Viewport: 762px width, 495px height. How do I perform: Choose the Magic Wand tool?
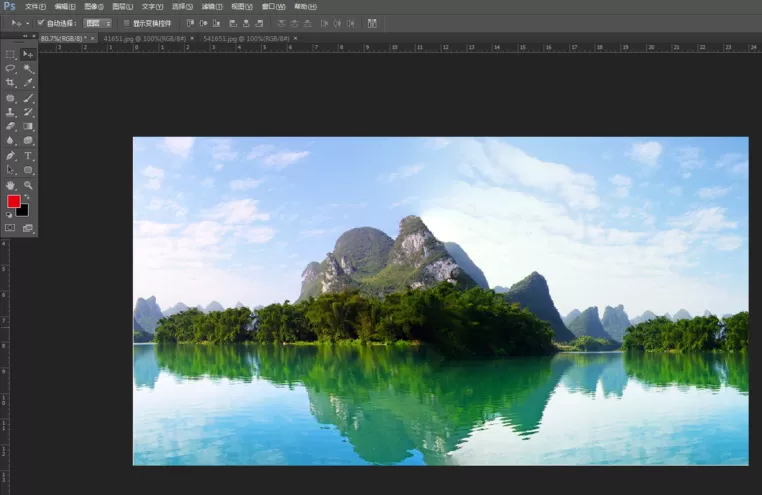(x=28, y=68)
